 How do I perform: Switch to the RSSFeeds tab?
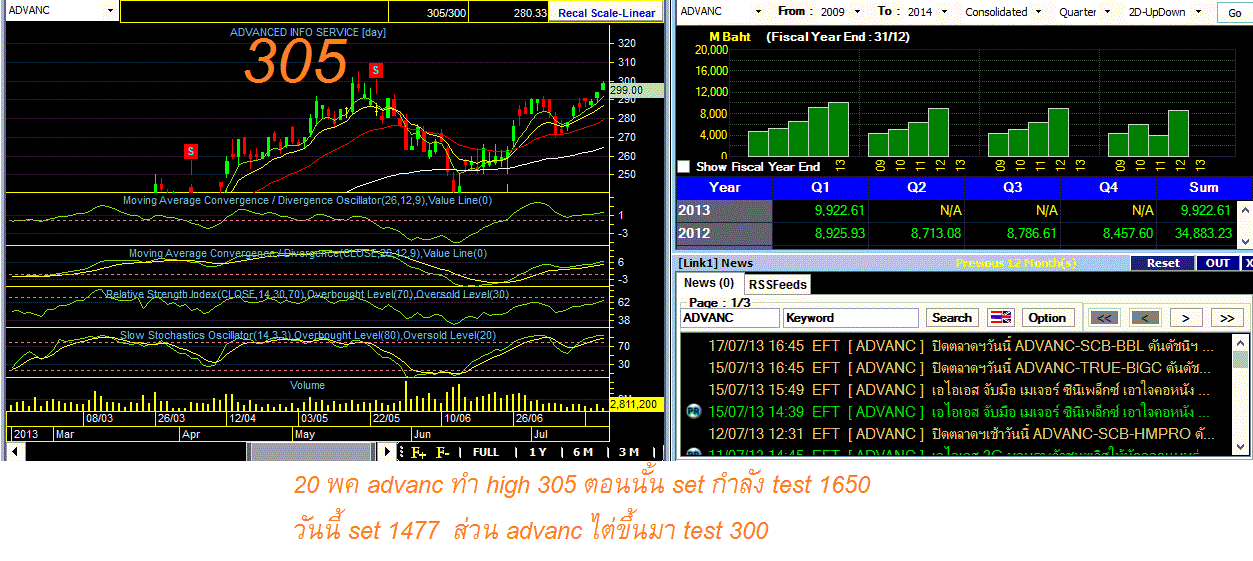777,284
